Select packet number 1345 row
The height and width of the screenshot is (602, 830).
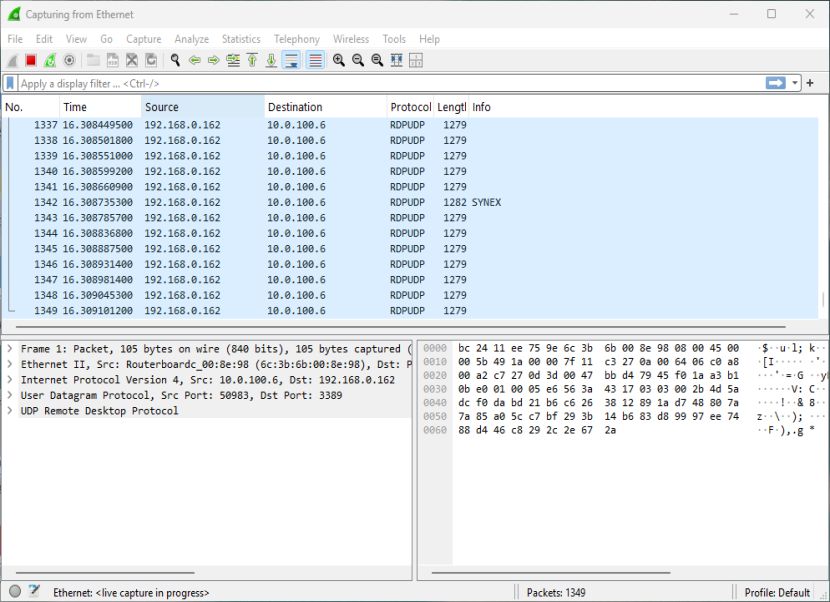(x=410, y=249)
